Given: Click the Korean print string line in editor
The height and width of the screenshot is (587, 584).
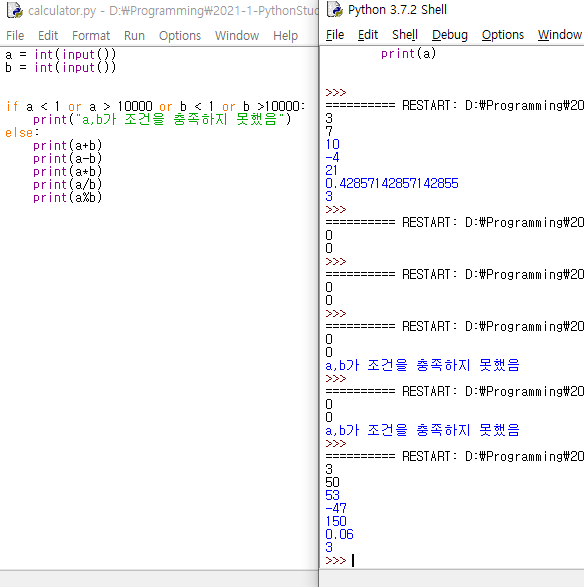Looking at the screenshot, I should tap(162, 120).
